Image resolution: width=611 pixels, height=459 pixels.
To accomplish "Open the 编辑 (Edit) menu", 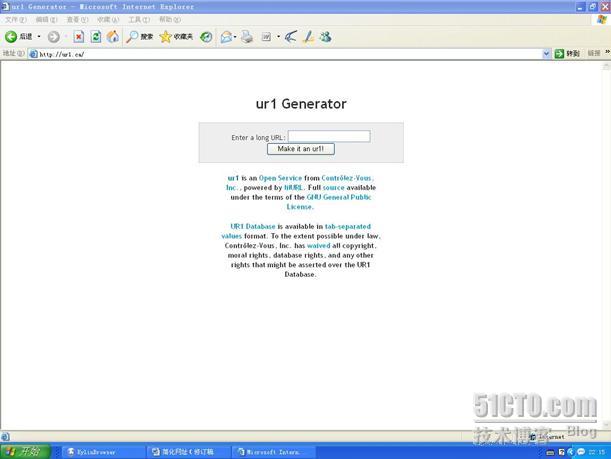I will (46, 19).
